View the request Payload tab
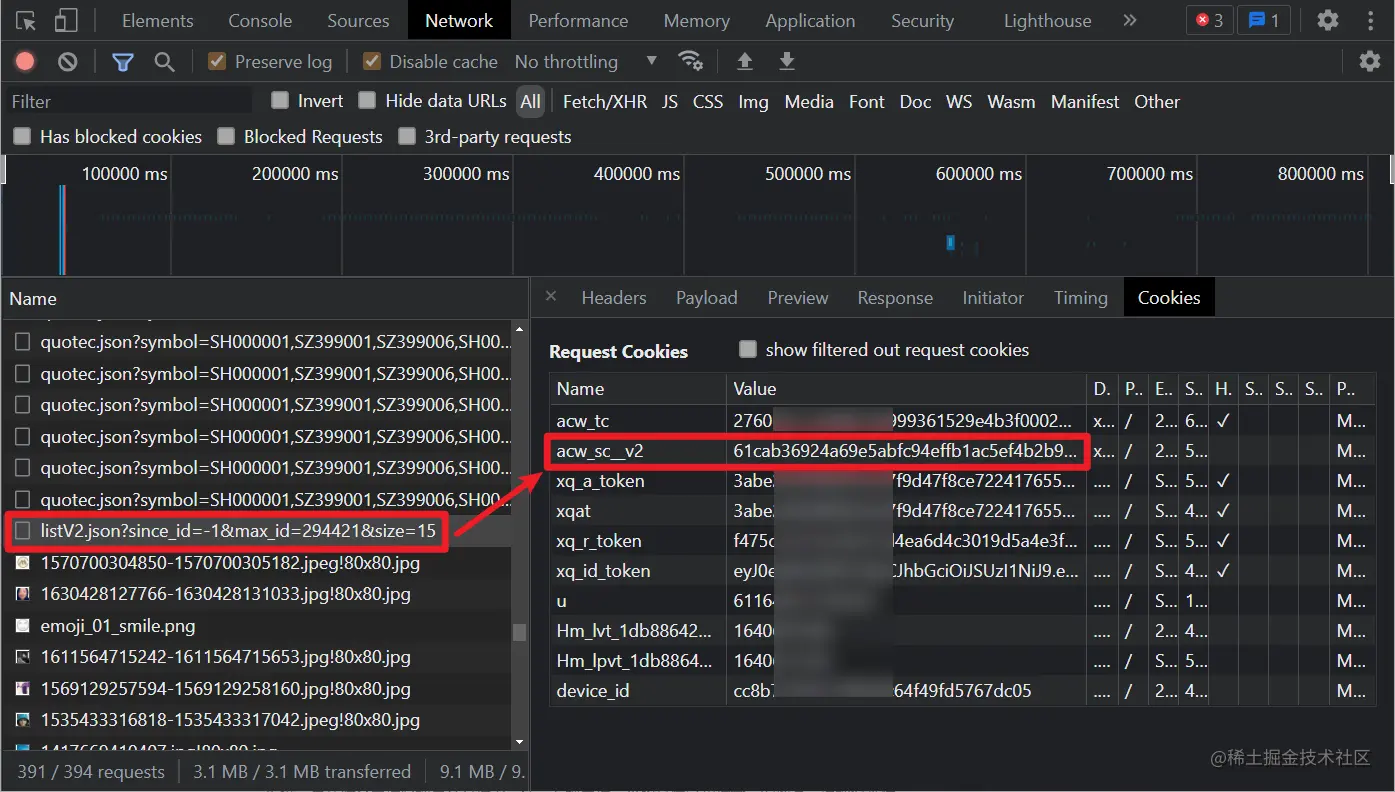1395x792 pixels. (706, 297)
